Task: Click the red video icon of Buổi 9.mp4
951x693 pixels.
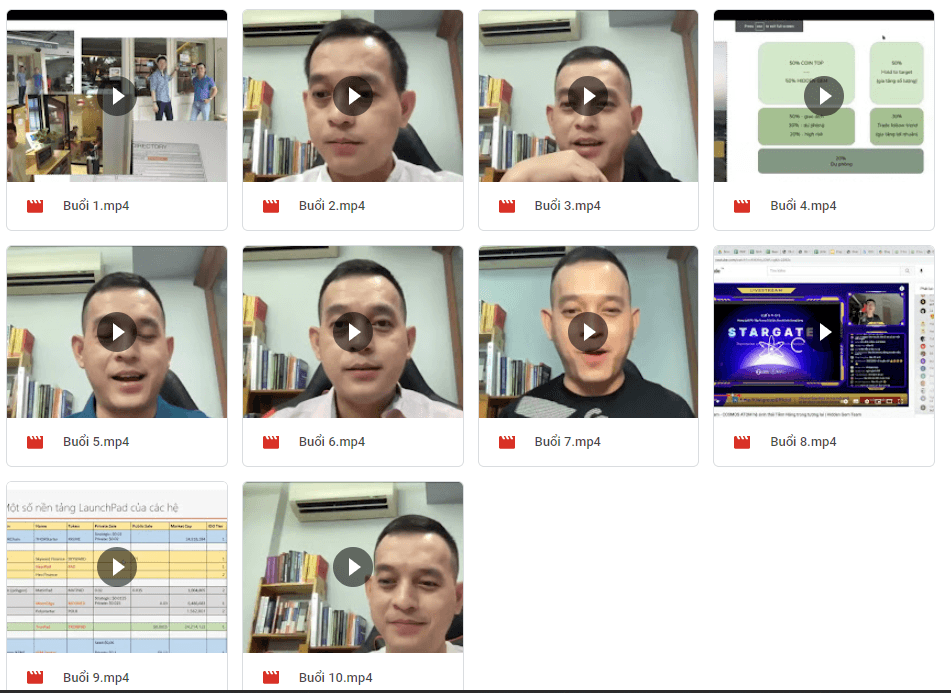Action: pos(35,677)
